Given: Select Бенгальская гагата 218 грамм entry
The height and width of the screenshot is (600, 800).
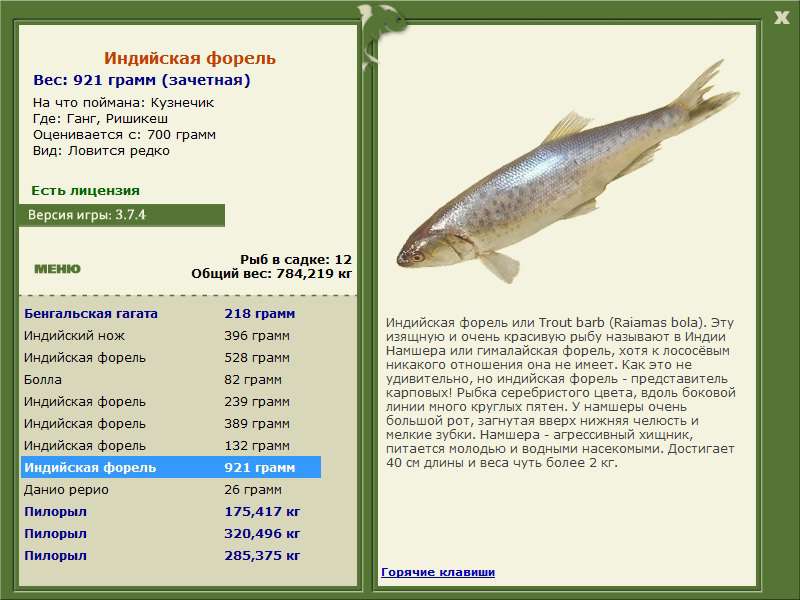Looking at the screenshot, I should click(171, 314).
